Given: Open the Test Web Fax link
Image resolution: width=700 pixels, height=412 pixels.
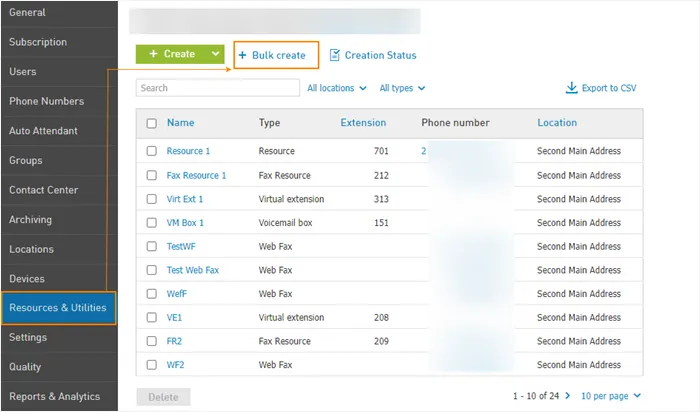Looking at the screenshot, I should (192, 270).
